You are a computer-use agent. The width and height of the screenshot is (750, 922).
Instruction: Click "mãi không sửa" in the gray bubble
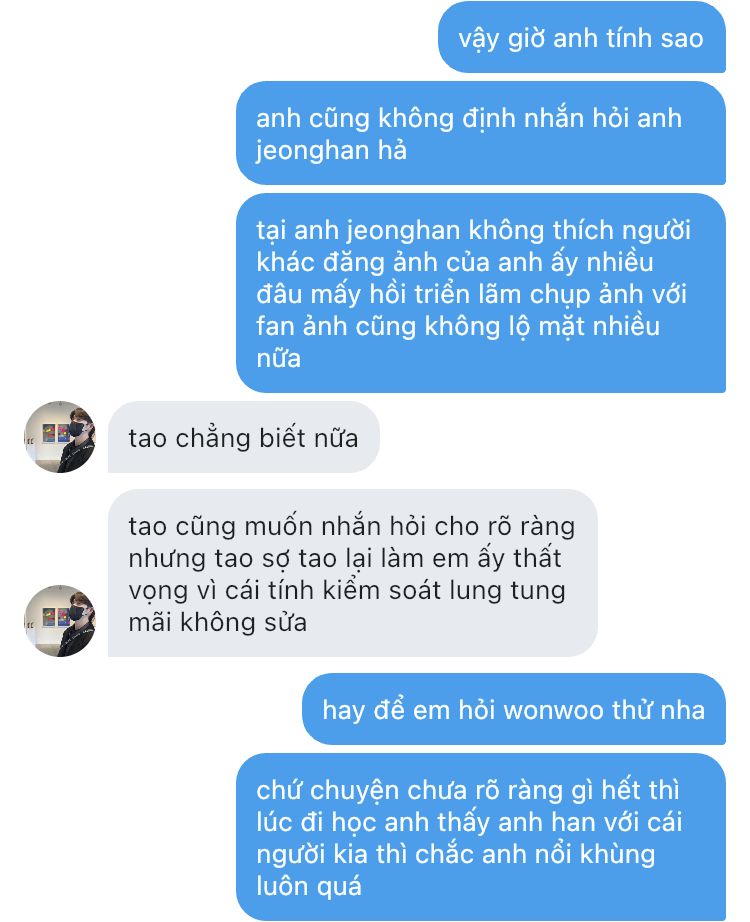pyautogui.click(x=218, y=622)
